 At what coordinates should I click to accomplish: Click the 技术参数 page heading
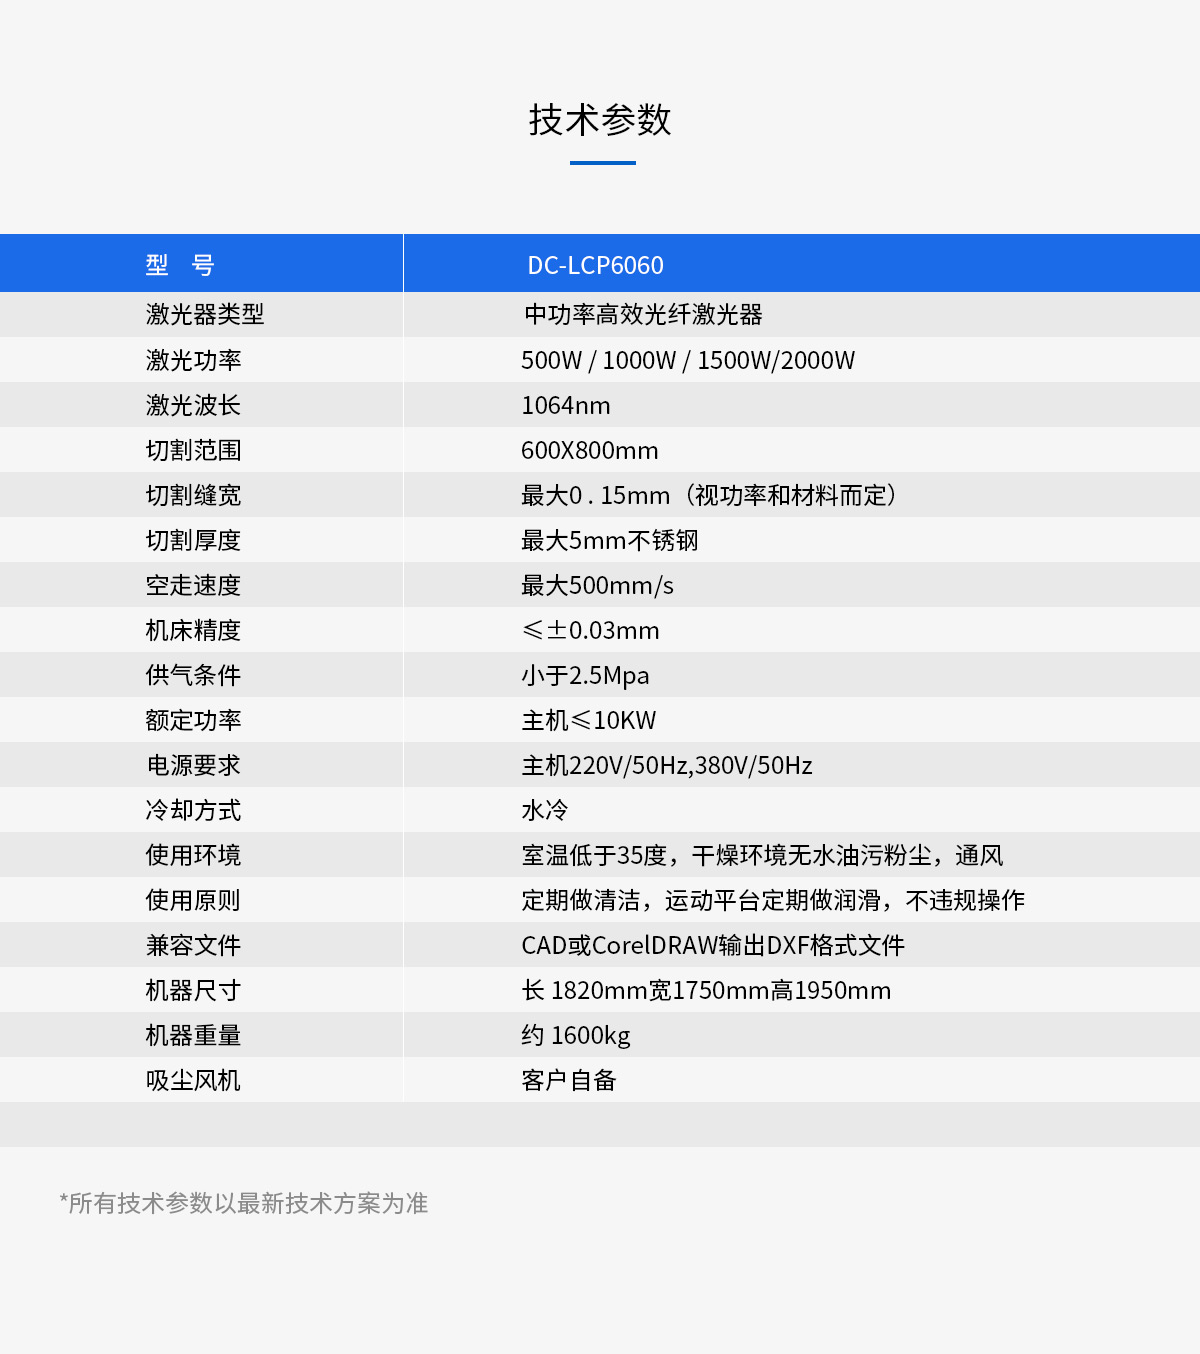coord(600,120)
